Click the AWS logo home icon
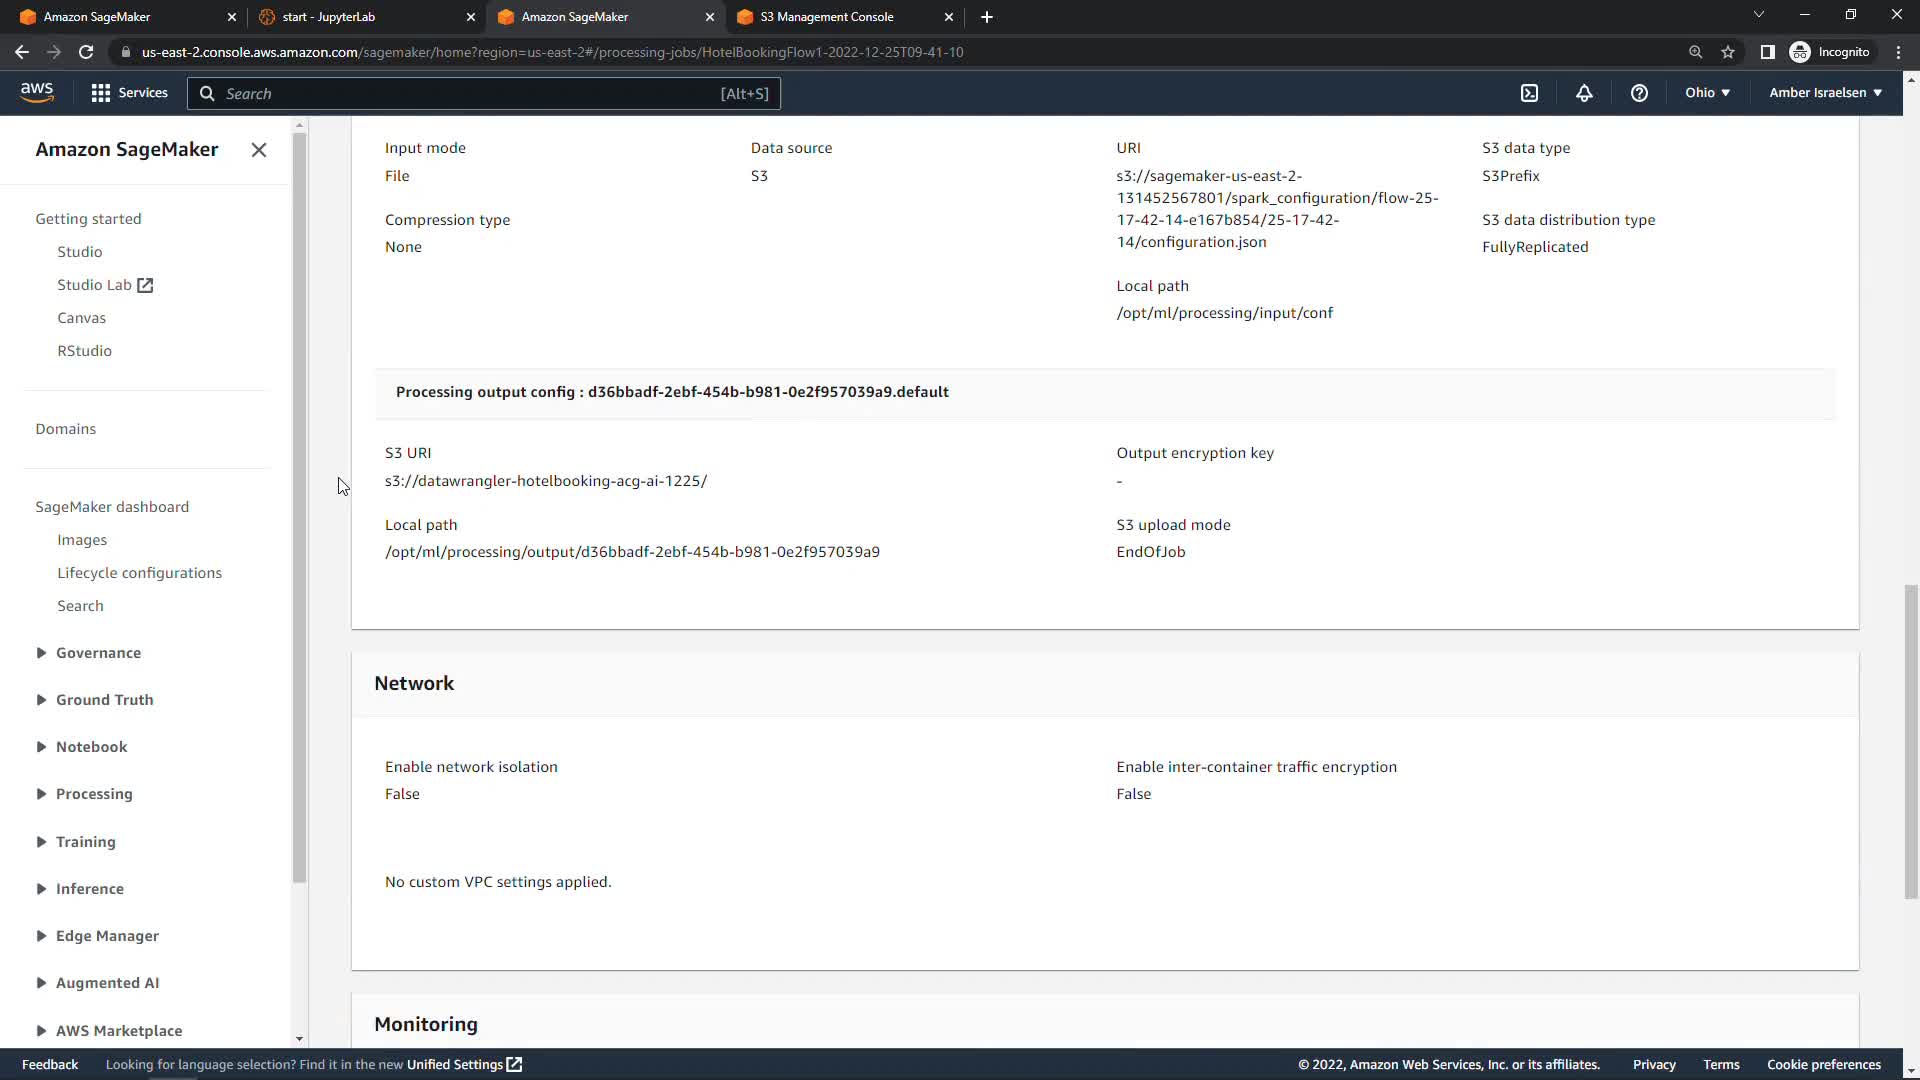This screenshot has width=1920, height=1080. tap(37, 92)
